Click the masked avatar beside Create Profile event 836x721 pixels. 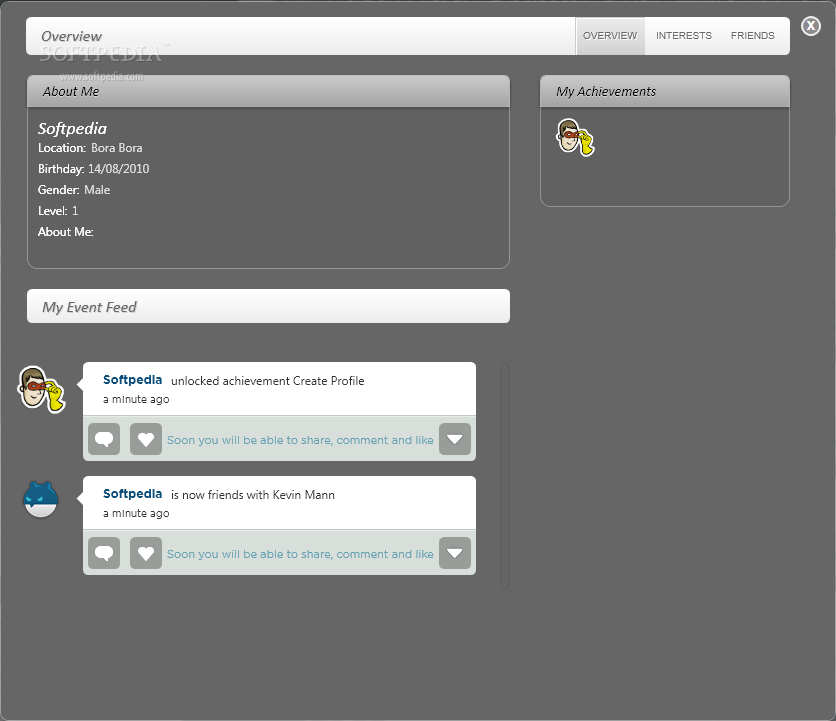41,389
